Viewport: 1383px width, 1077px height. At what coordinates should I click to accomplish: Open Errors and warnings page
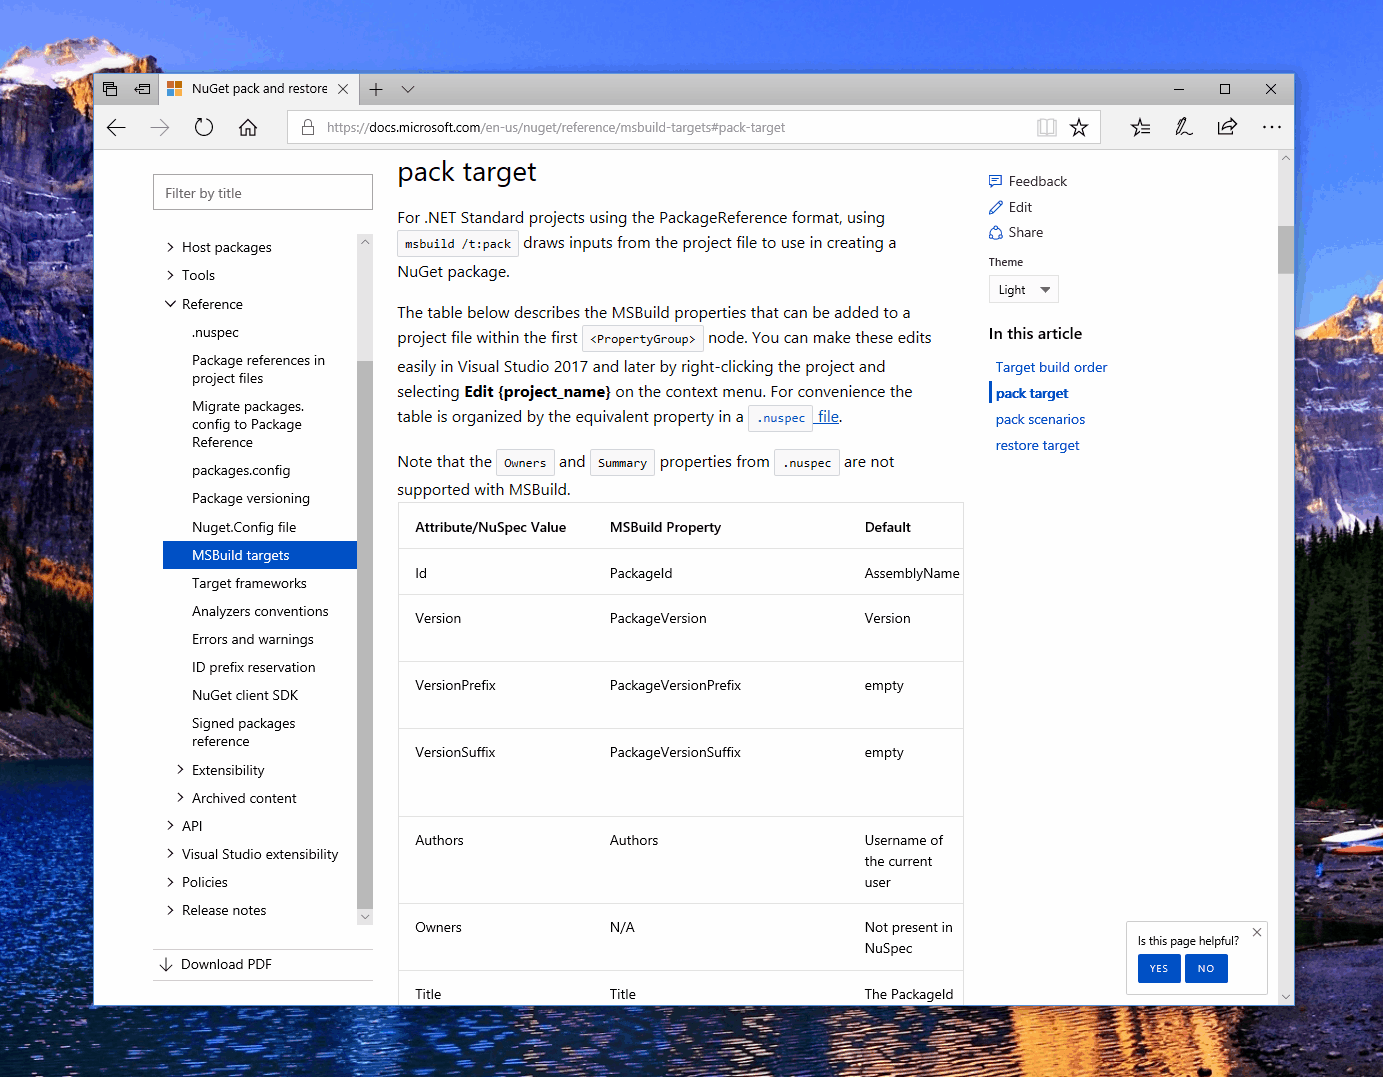coord(253,639)
